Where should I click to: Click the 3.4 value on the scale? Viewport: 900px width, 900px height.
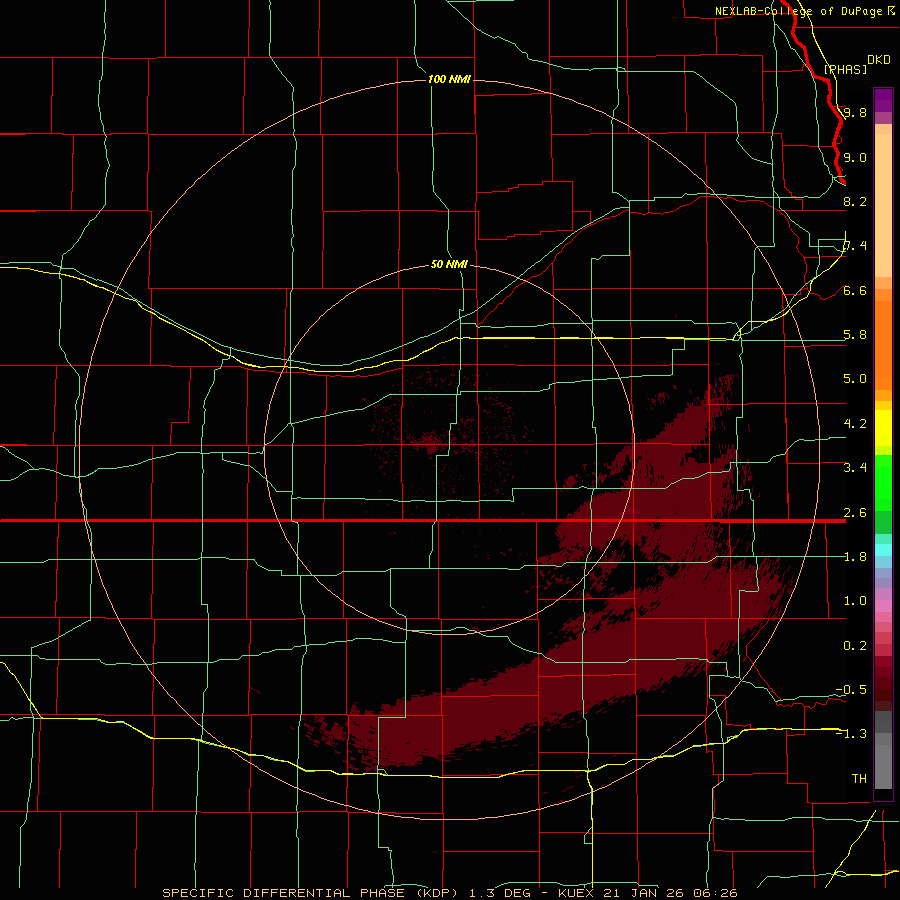[855, 468]
